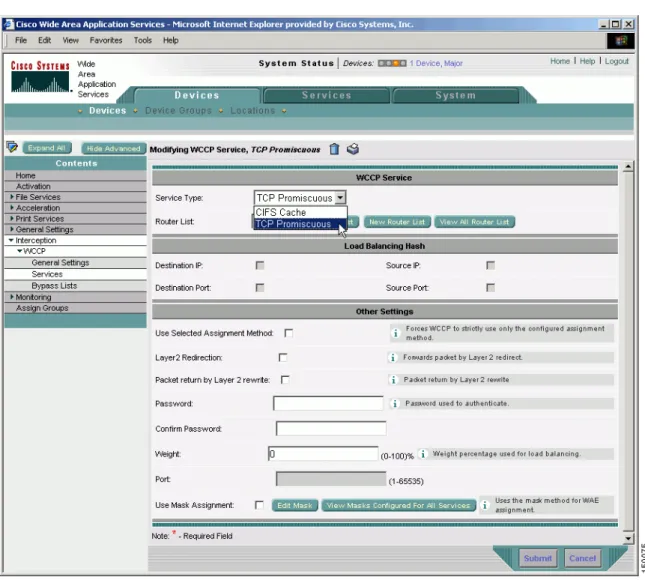
Task: Check Use Selected Assignment Method
Action: tap(289, 333)
